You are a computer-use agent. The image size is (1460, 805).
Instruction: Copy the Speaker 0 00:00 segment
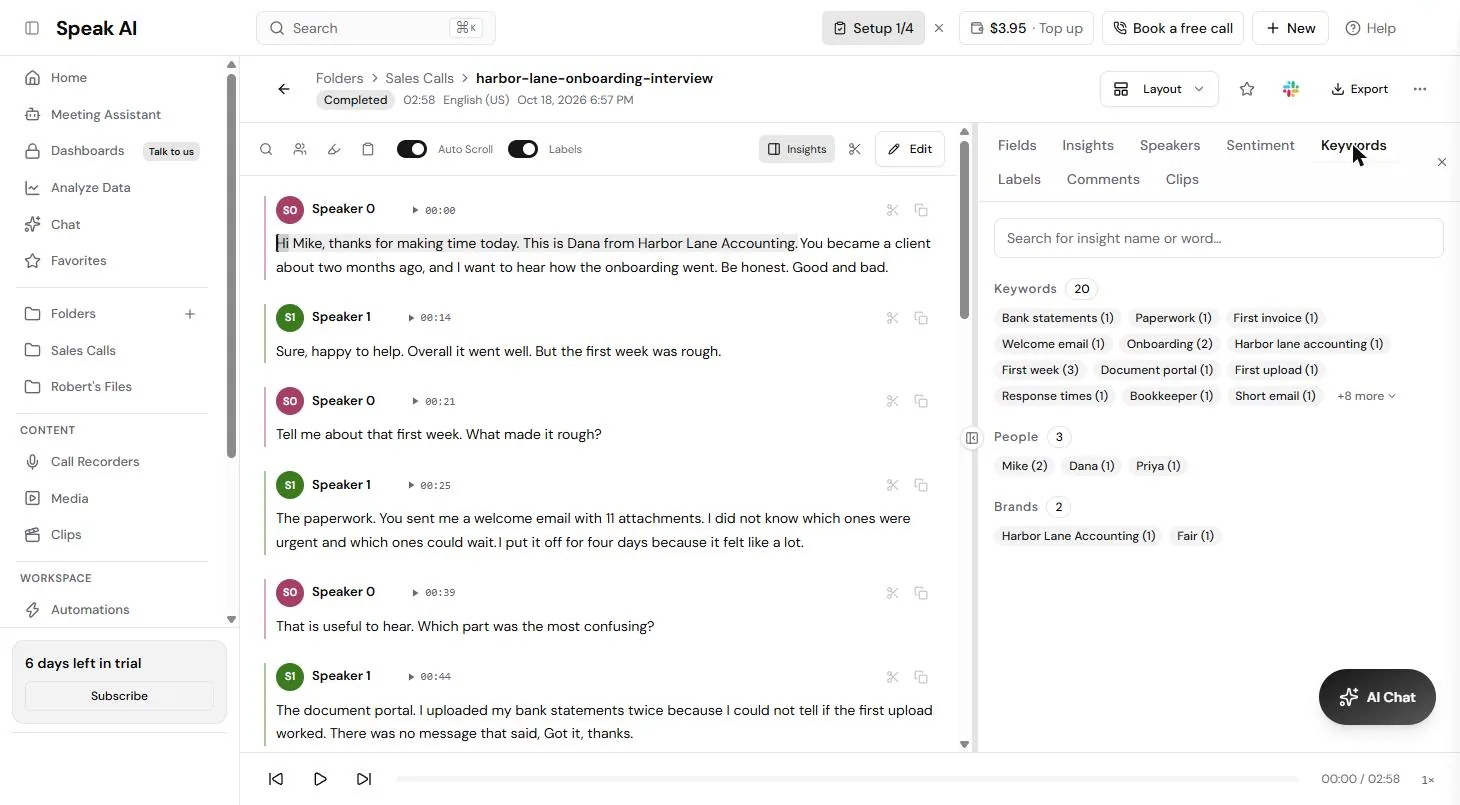[x=921, y=210]
